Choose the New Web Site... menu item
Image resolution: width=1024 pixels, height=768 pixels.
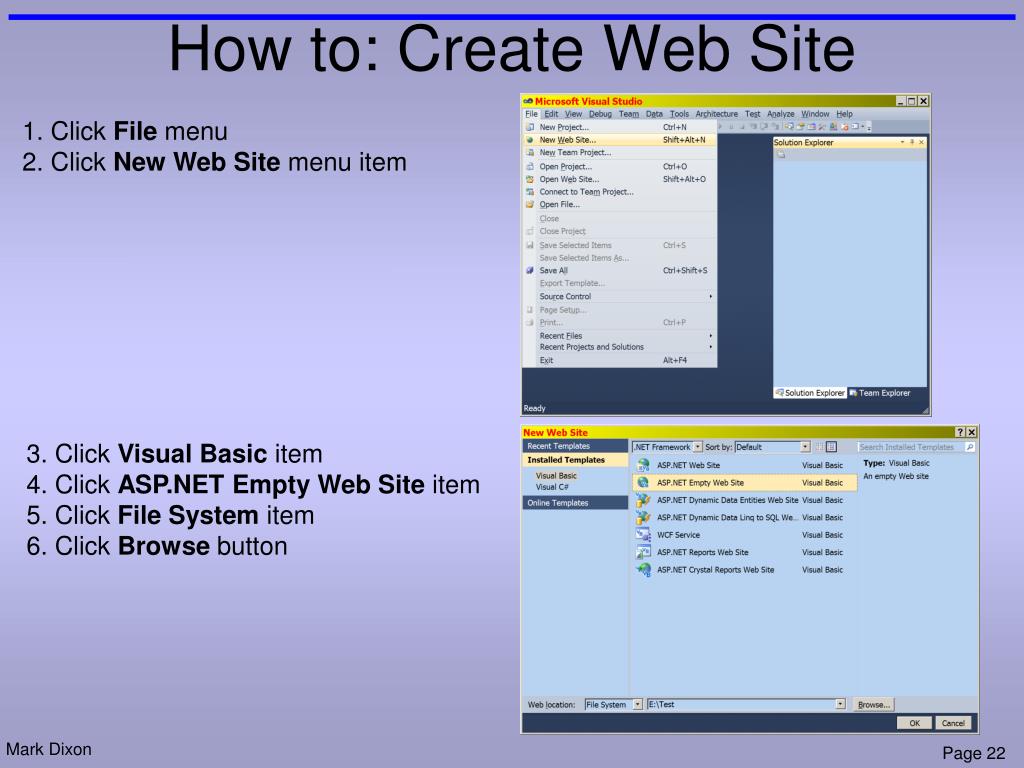(620, 140)
